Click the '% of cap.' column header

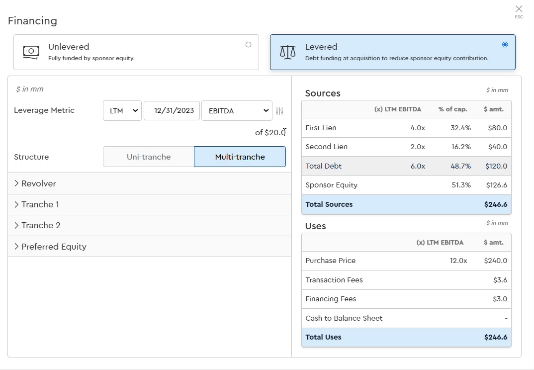(x=453, y=109)
